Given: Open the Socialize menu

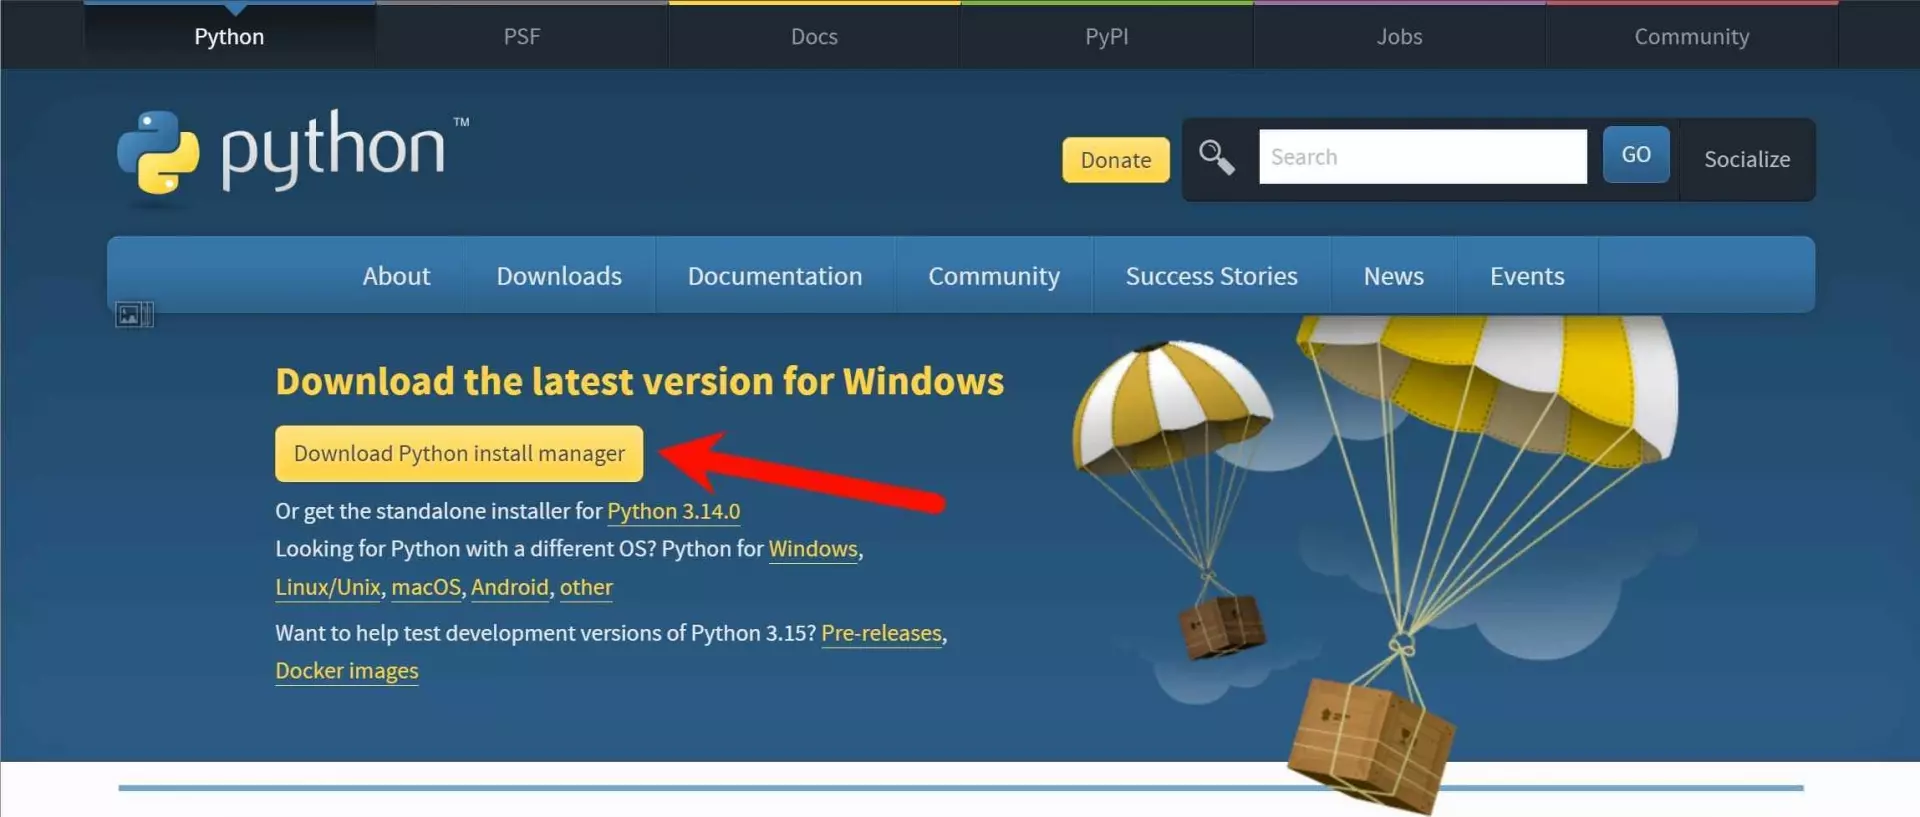Looking at the screenshot, I should [1747, 159].
